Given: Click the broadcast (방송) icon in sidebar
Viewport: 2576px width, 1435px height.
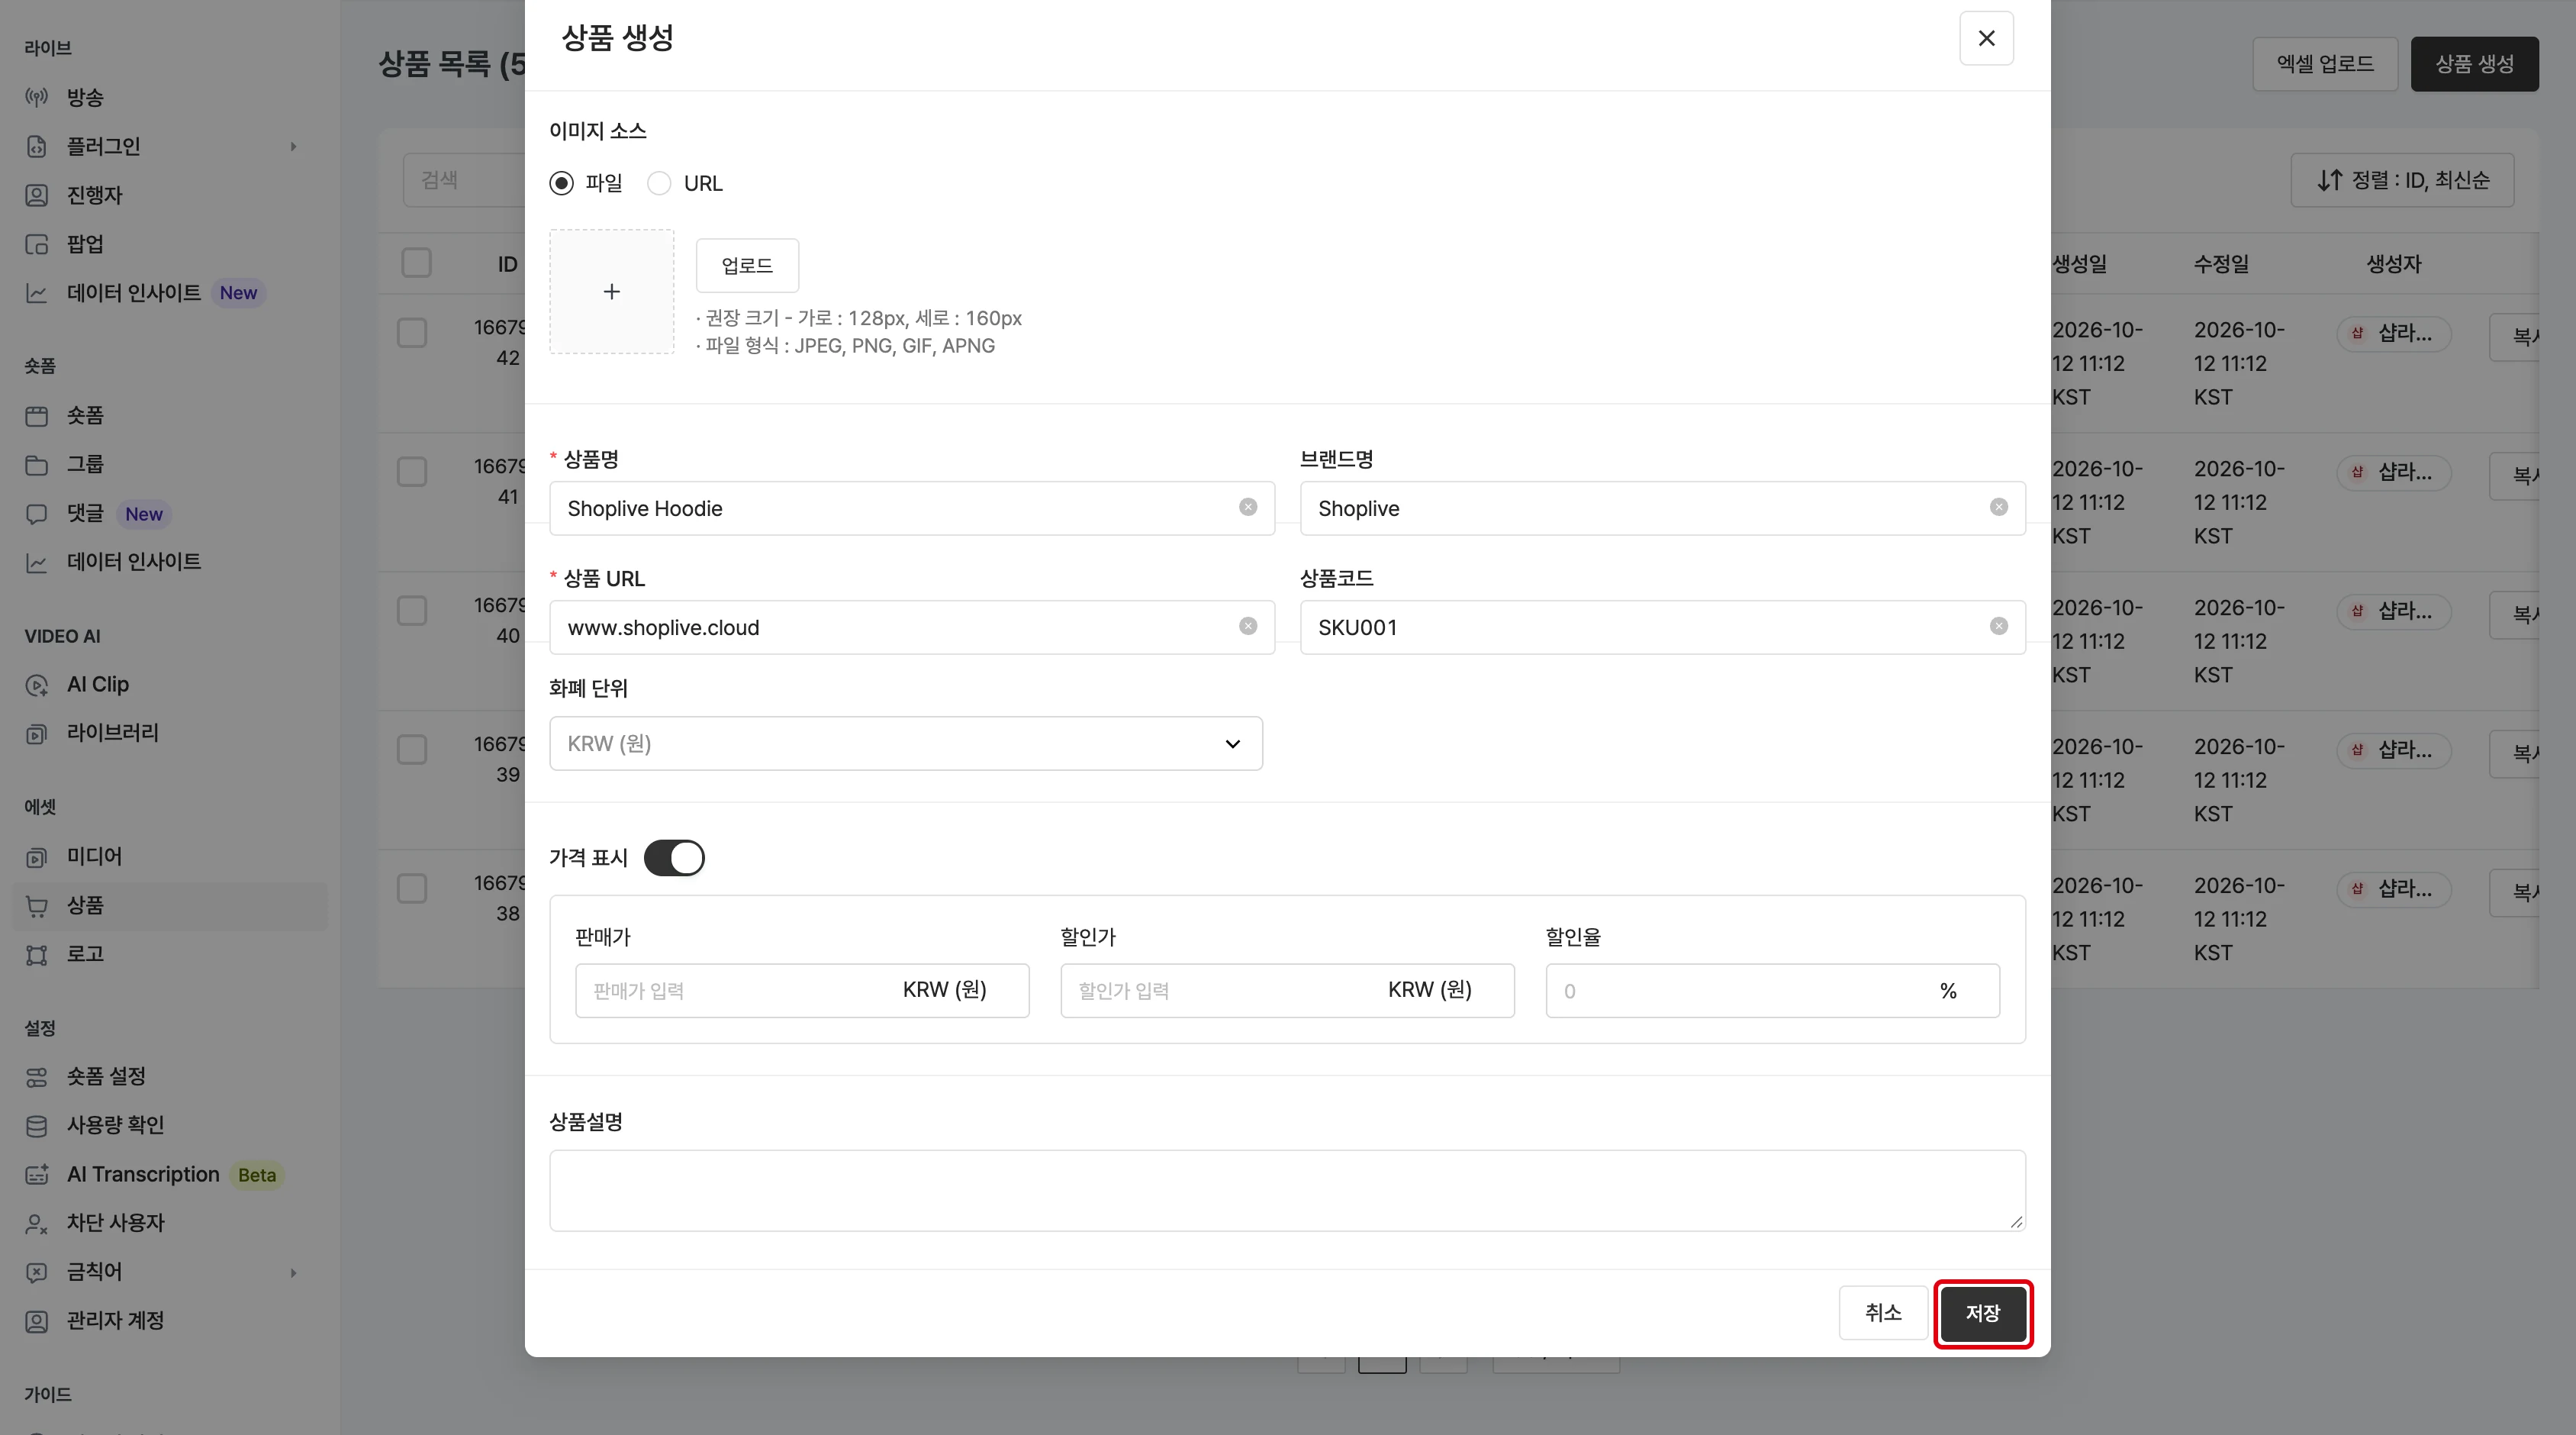Looking at the screenshot, I should [x=37, y=97].
